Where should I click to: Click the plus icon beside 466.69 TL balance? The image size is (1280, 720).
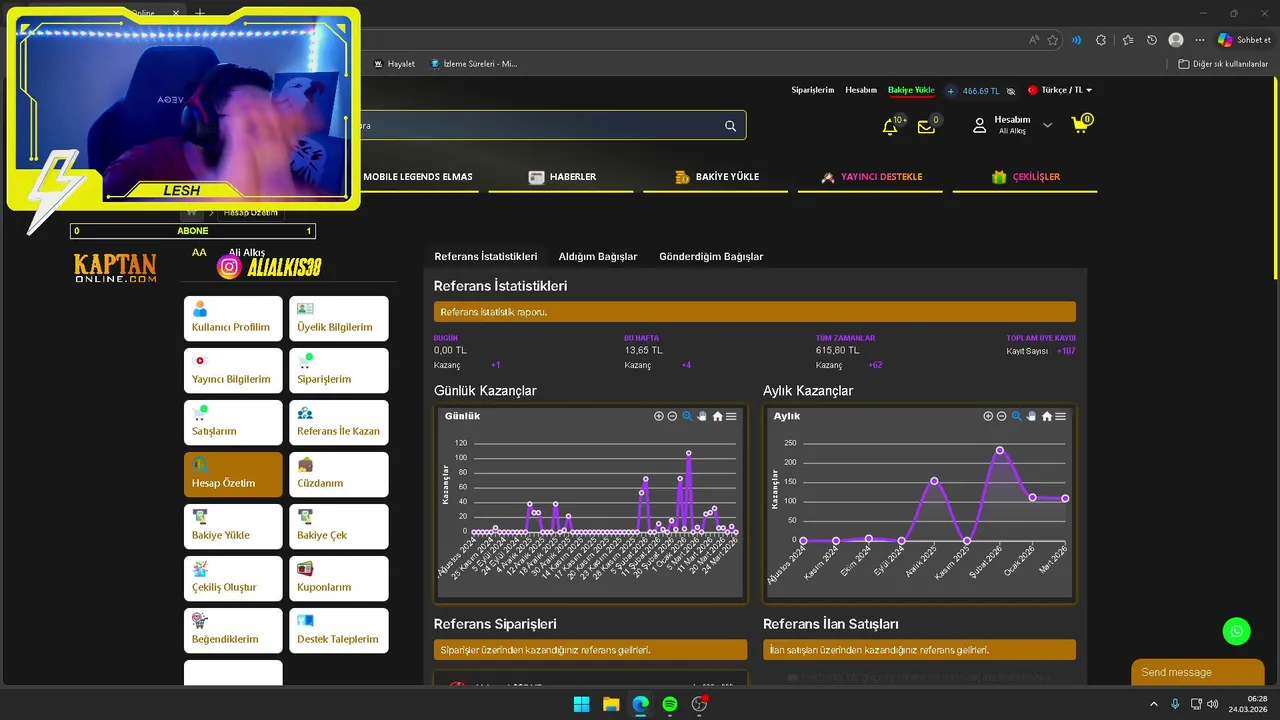tap(951, 91)
